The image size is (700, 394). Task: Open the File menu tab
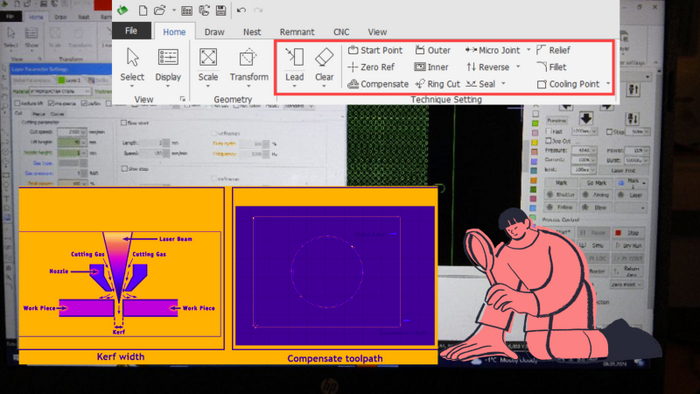131,30
